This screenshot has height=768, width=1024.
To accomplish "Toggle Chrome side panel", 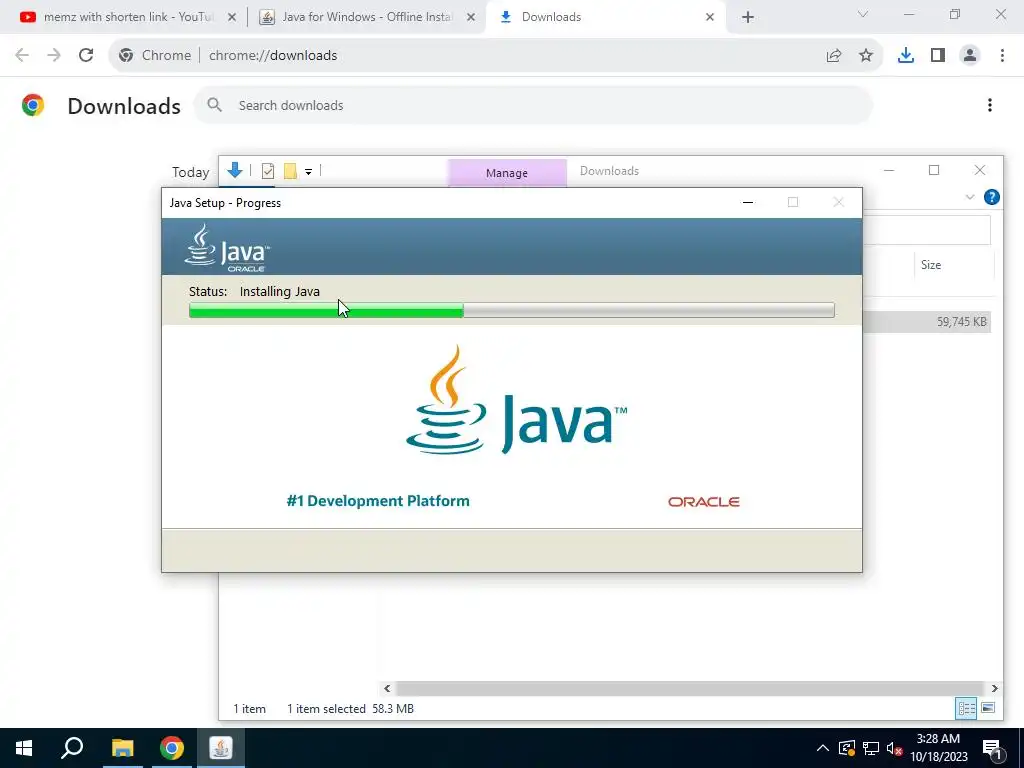I will pos(938,56).
